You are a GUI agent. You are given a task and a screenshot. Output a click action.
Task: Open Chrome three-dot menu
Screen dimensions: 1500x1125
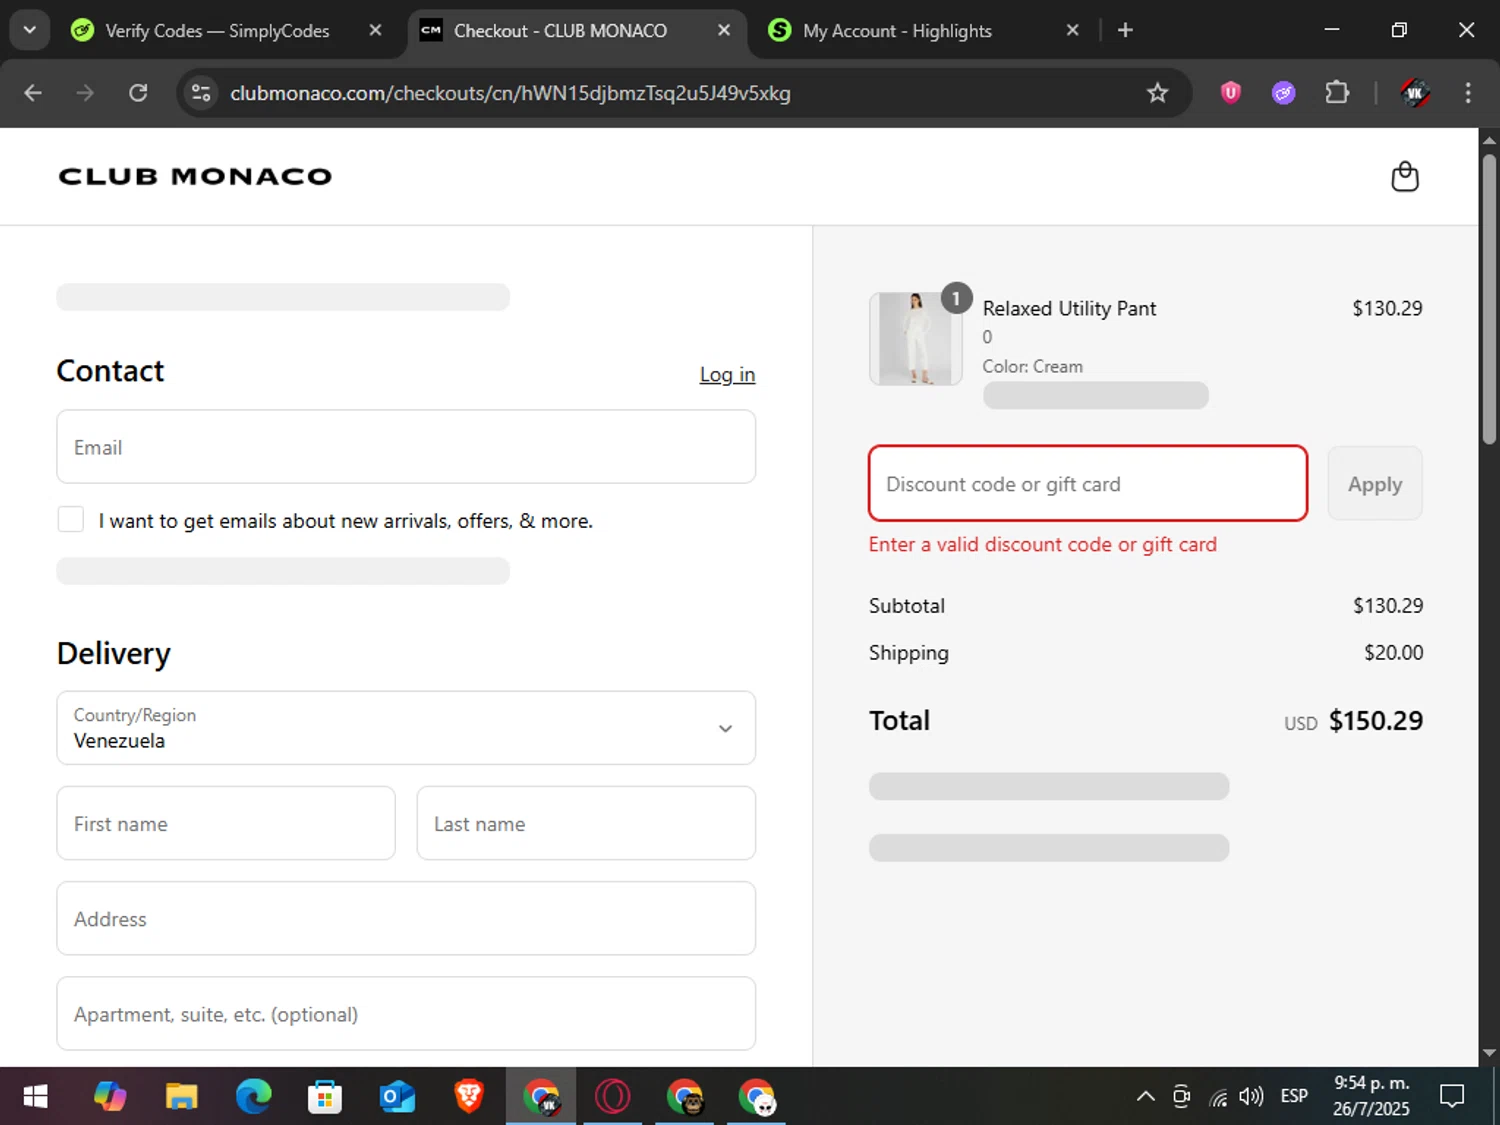1468,93
